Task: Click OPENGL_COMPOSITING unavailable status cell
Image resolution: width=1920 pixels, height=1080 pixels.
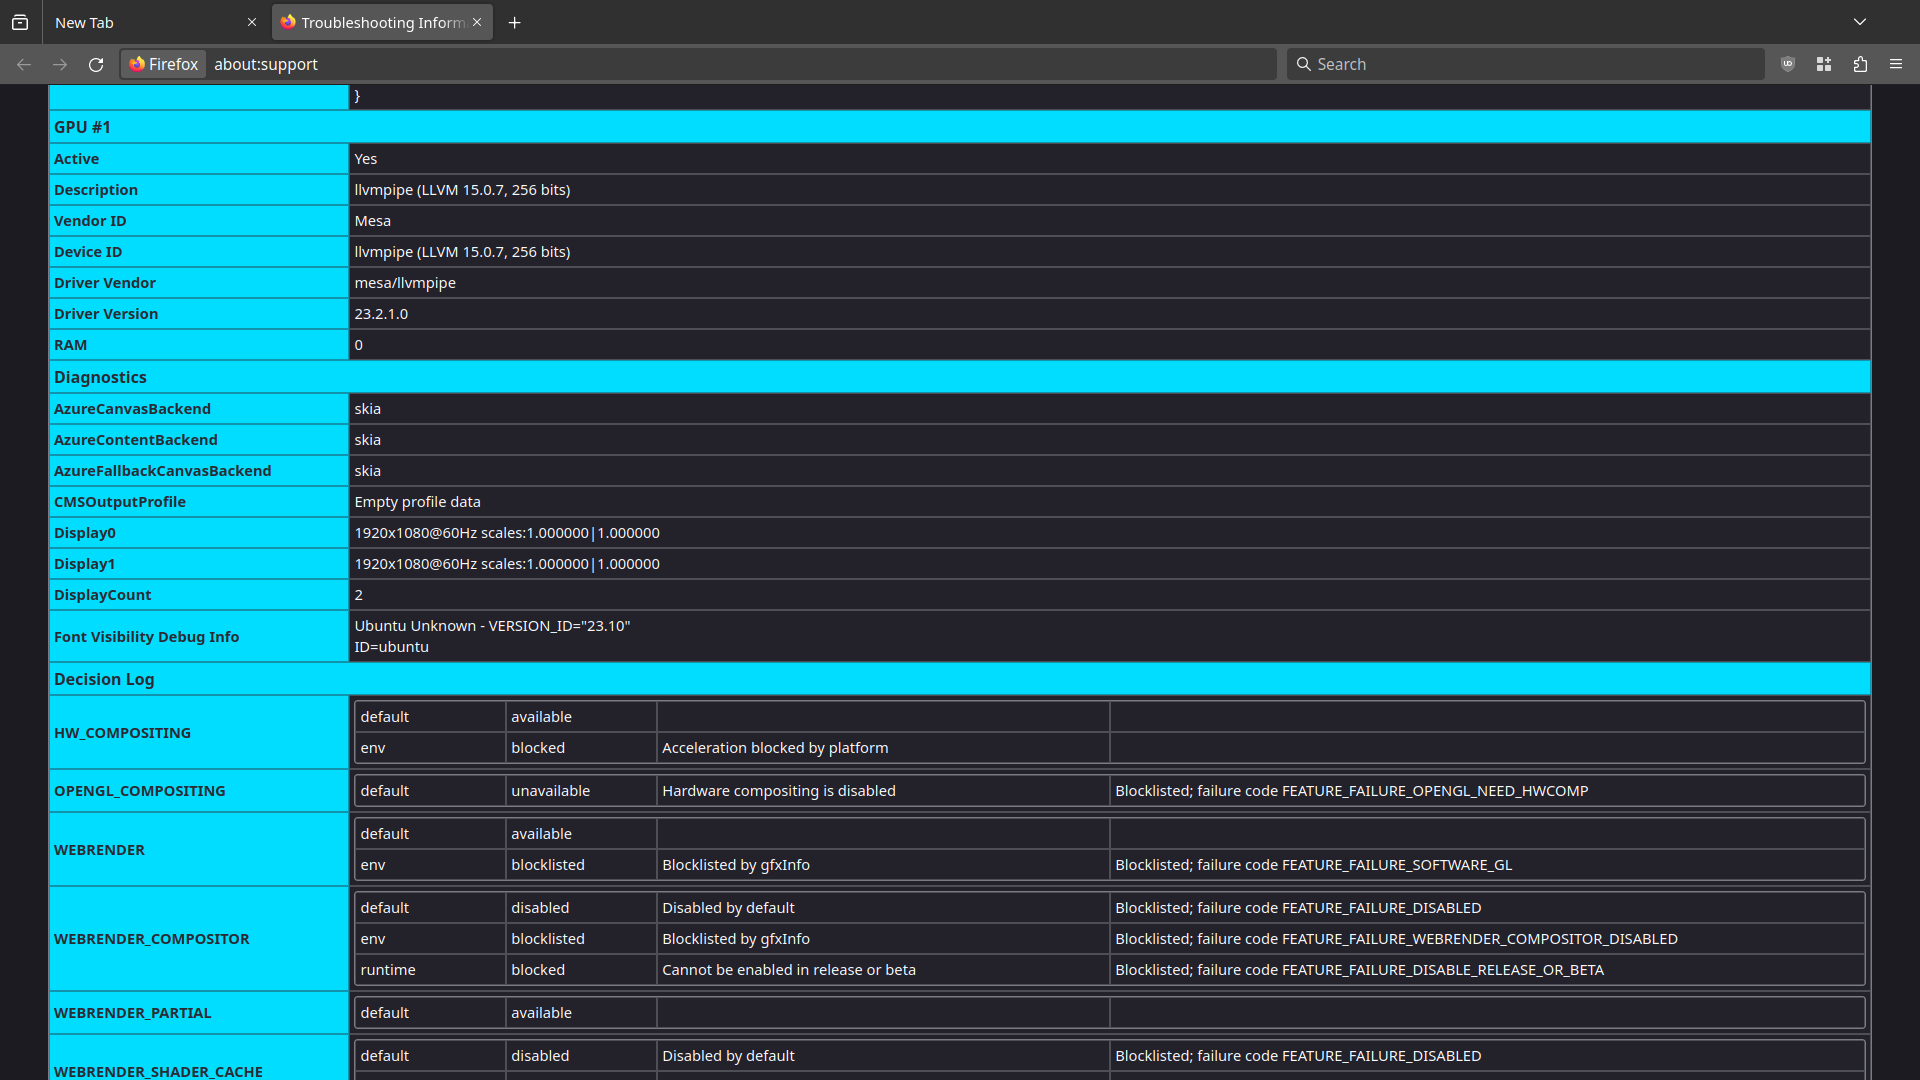Action: (581, 791)
